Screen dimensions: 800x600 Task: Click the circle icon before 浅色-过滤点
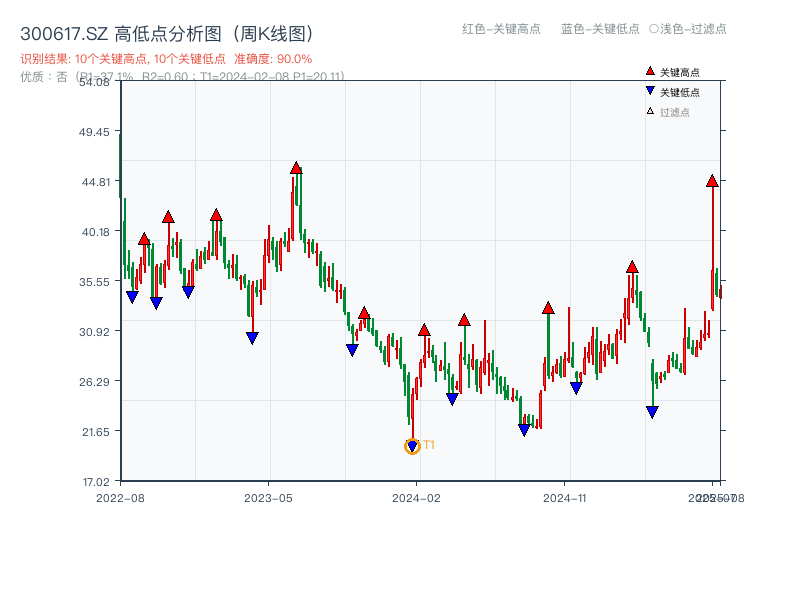click(x=654, y=29)
